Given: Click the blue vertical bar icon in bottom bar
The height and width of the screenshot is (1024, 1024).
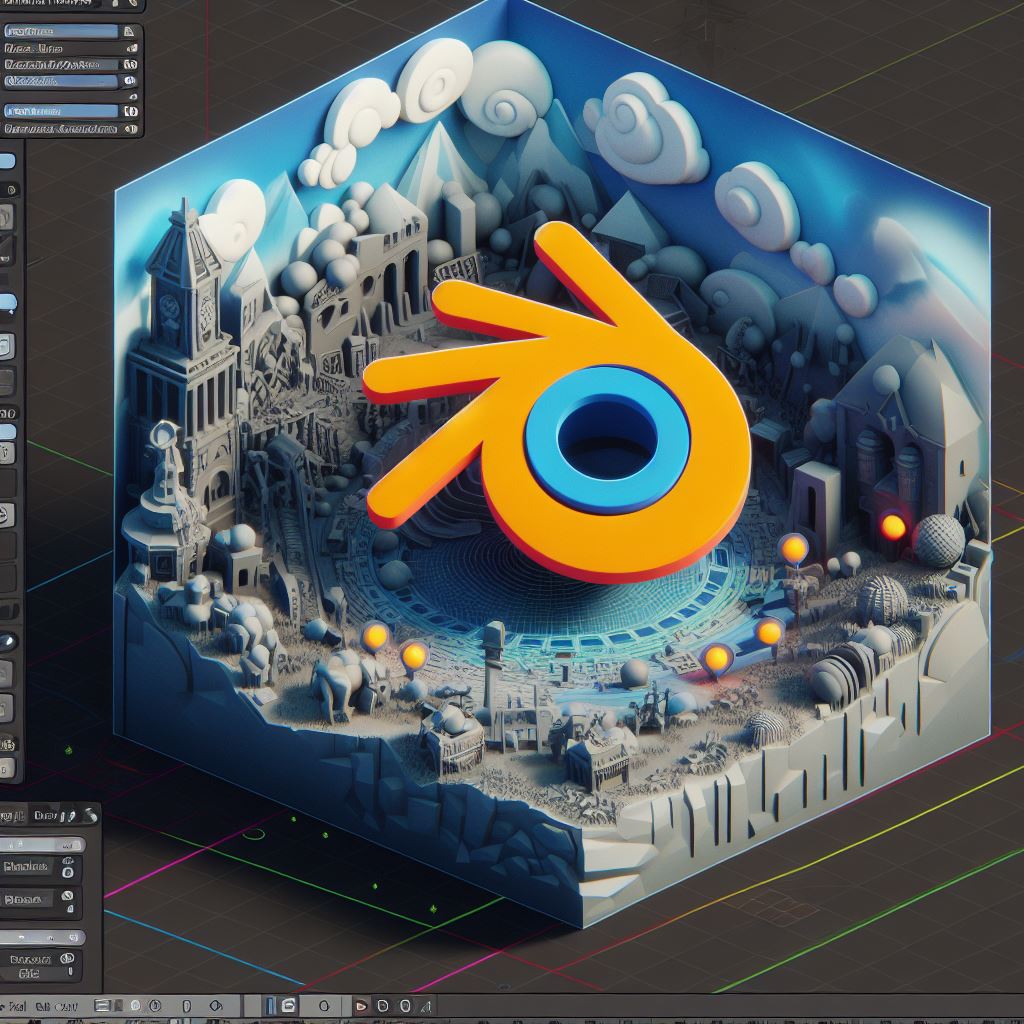Looking at the screenshot, I should point(270,1006).
